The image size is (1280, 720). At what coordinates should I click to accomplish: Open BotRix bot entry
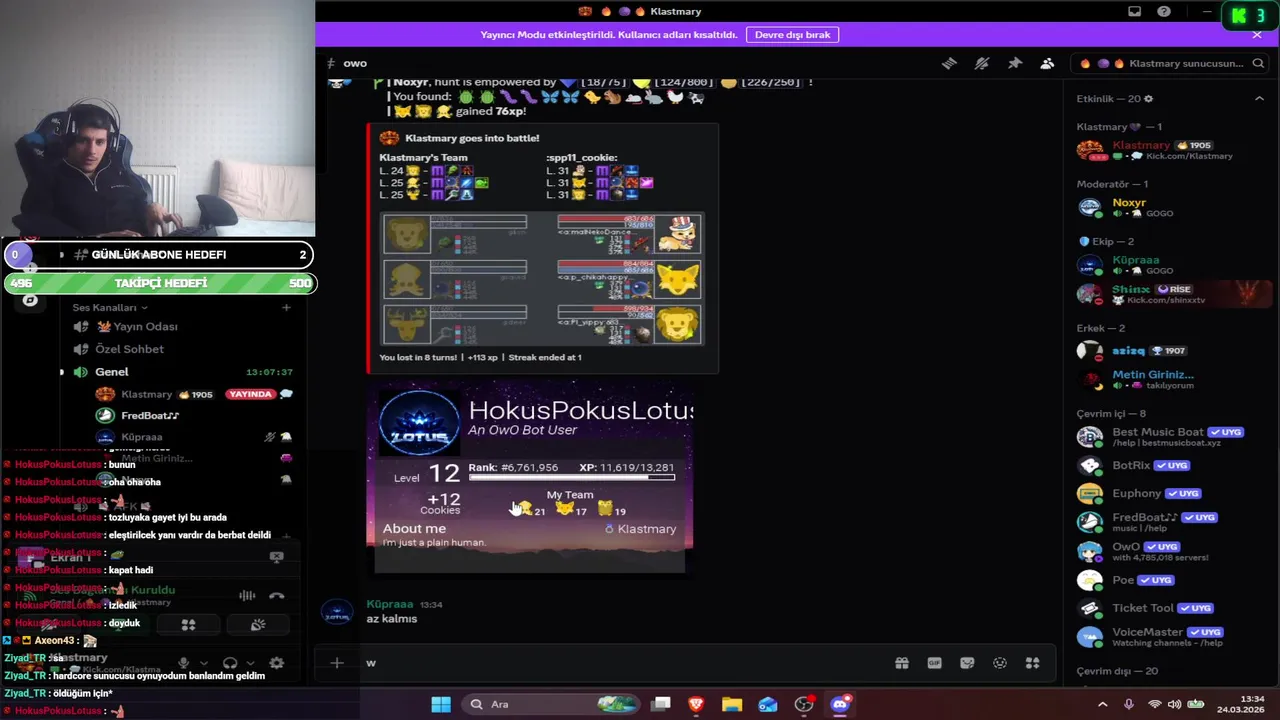1170,465
